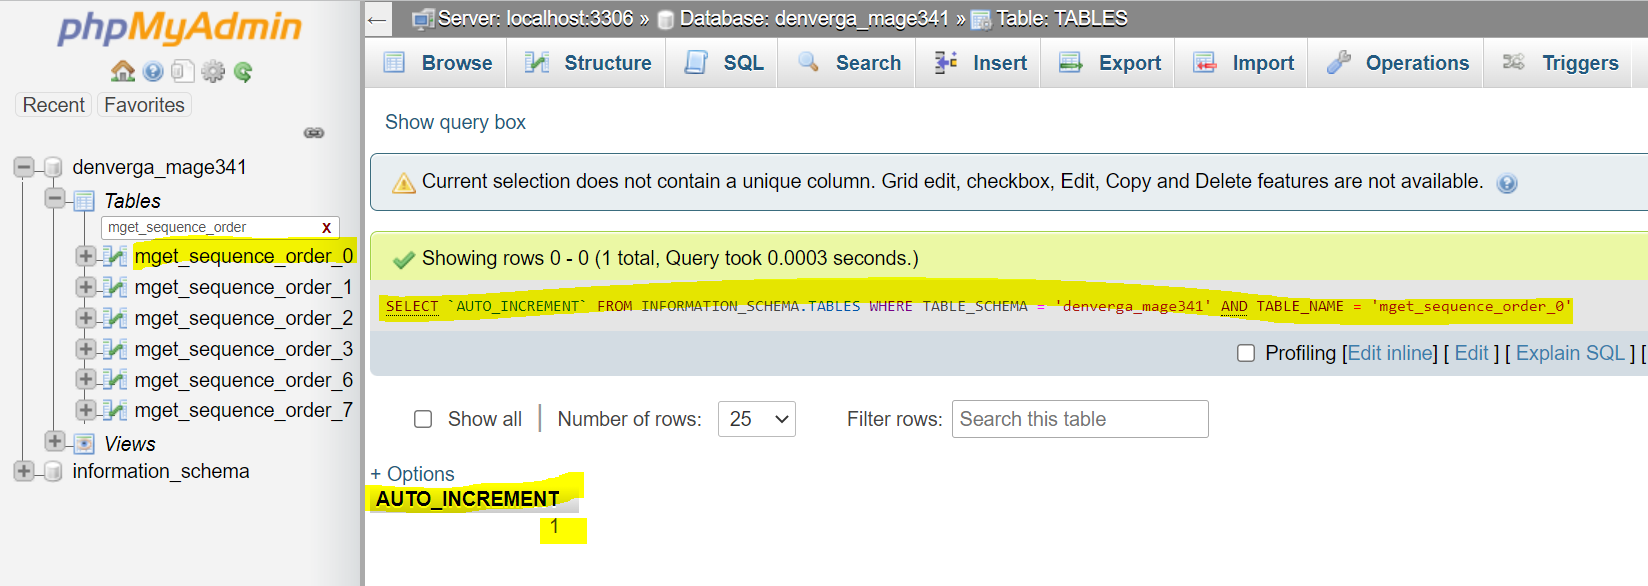
Task: Collapse the Tables tree node
Action: click(x=55, y=199)
